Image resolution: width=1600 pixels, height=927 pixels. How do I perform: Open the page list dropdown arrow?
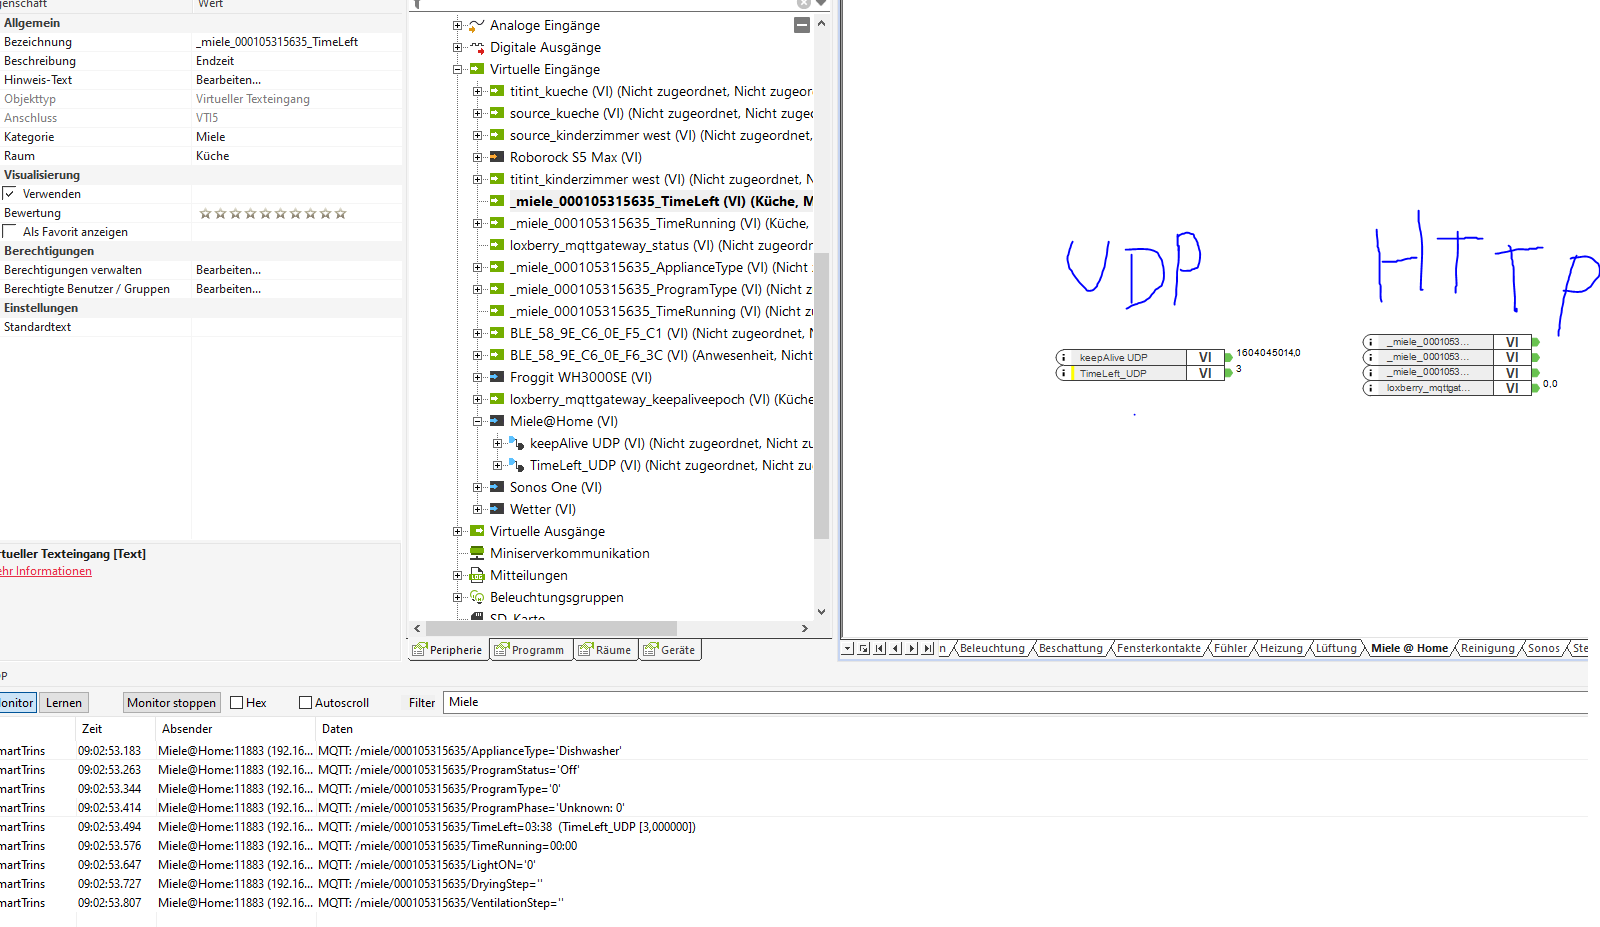coord(848,648)
